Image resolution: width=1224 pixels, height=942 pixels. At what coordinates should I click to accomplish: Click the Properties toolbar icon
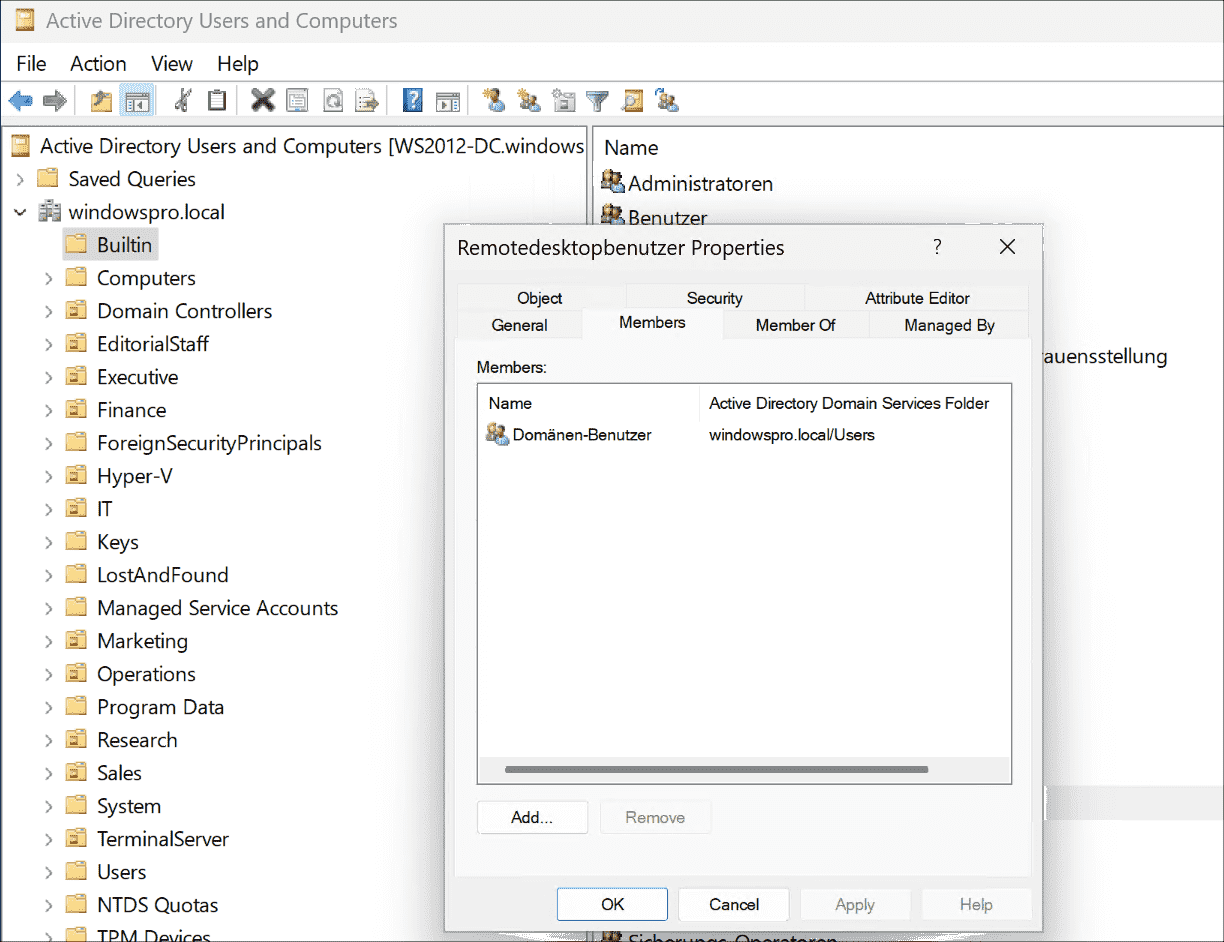coord(297,100)
